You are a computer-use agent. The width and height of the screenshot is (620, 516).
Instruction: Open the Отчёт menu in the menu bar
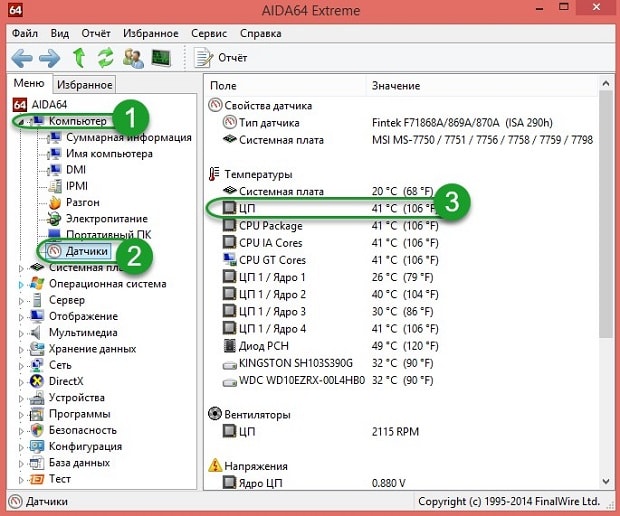[x=96, y=33]
